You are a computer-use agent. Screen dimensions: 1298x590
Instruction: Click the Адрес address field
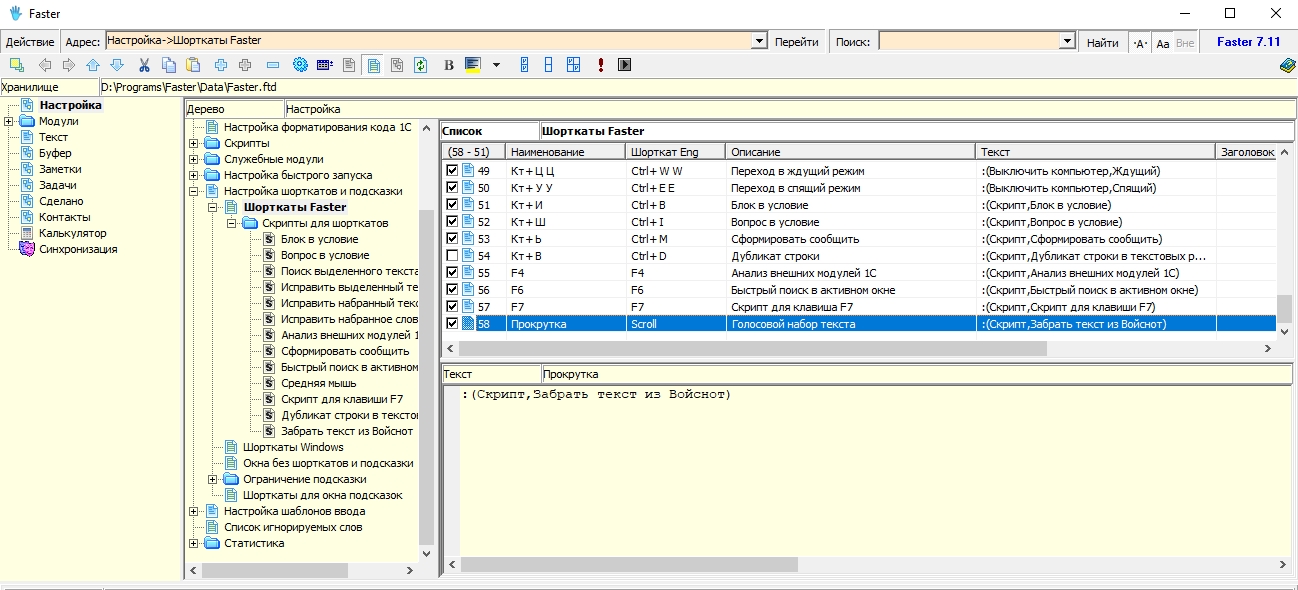coord(428,41)
